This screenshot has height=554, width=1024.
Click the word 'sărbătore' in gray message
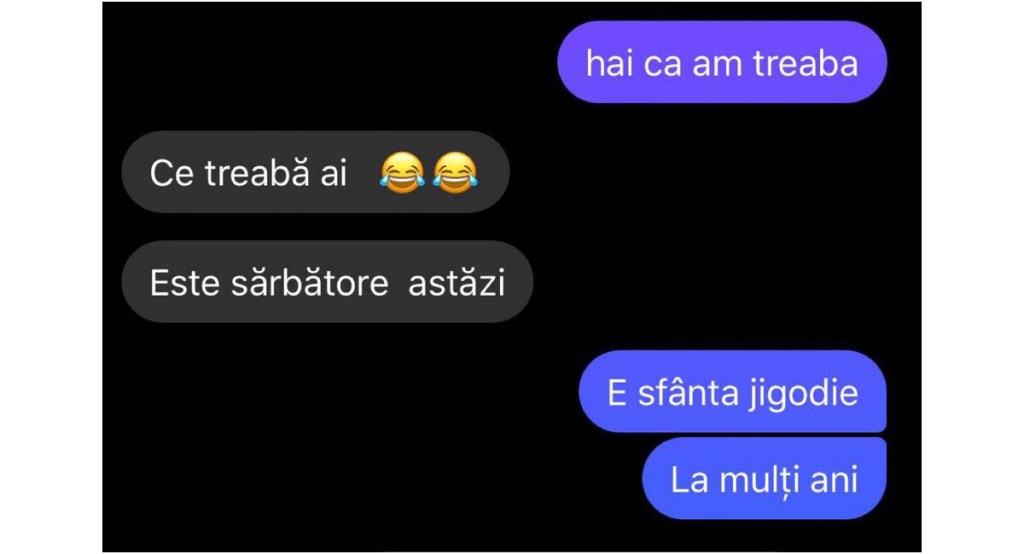pos(310,283)
